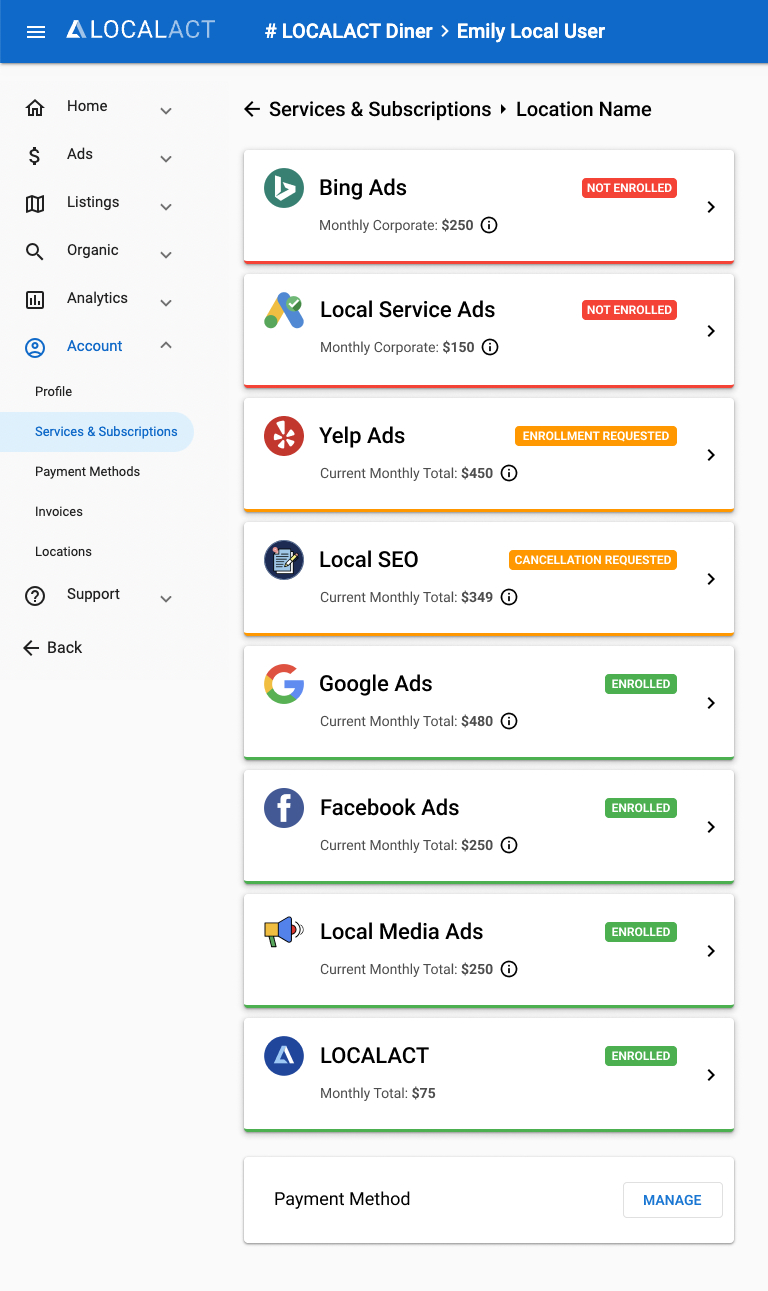Image resolution: width=768 pixels, height=1291 pixels.
Task: Click the Facebook Ads logo icon
Action: tap(284, 808)
